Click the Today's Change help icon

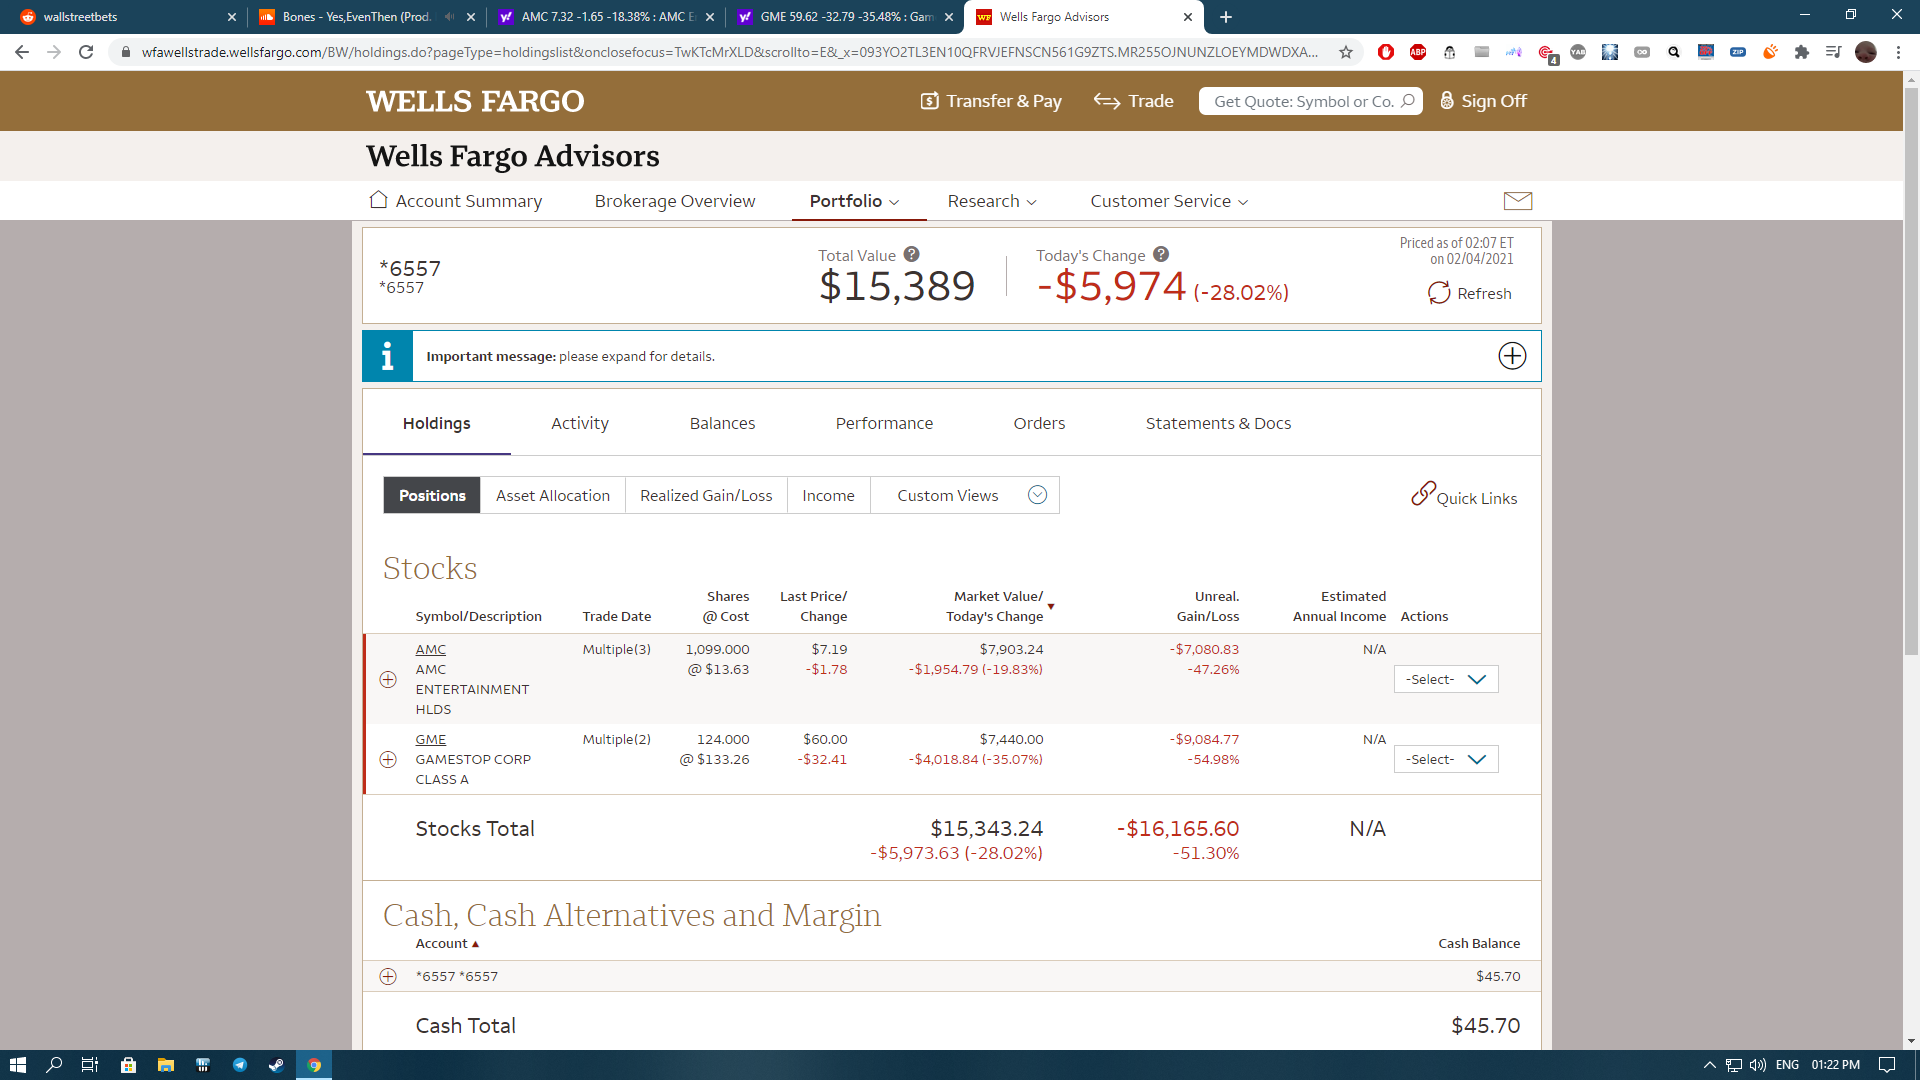click(x=1160, y=255)
